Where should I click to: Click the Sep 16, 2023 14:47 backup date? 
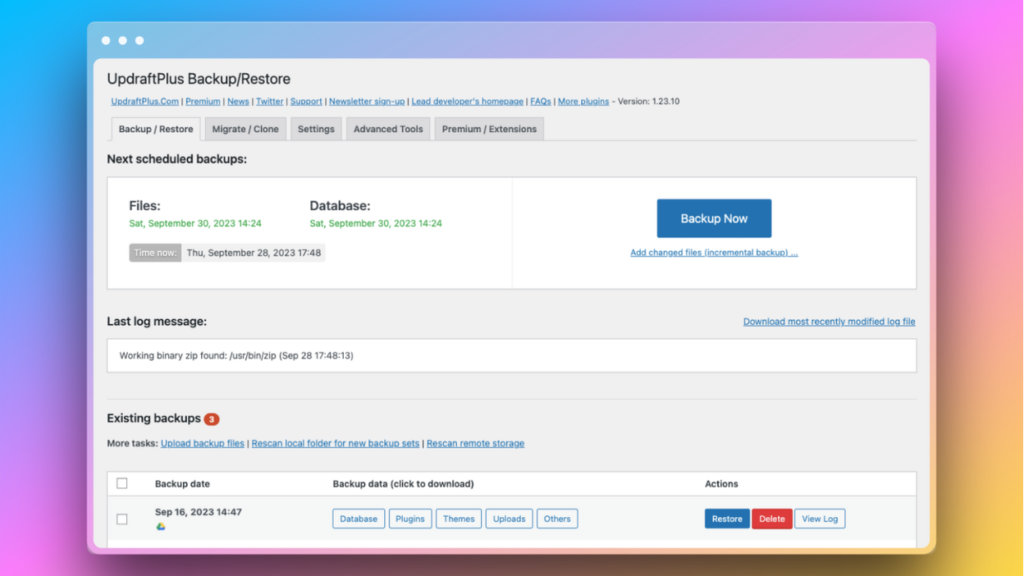[198, 512]
